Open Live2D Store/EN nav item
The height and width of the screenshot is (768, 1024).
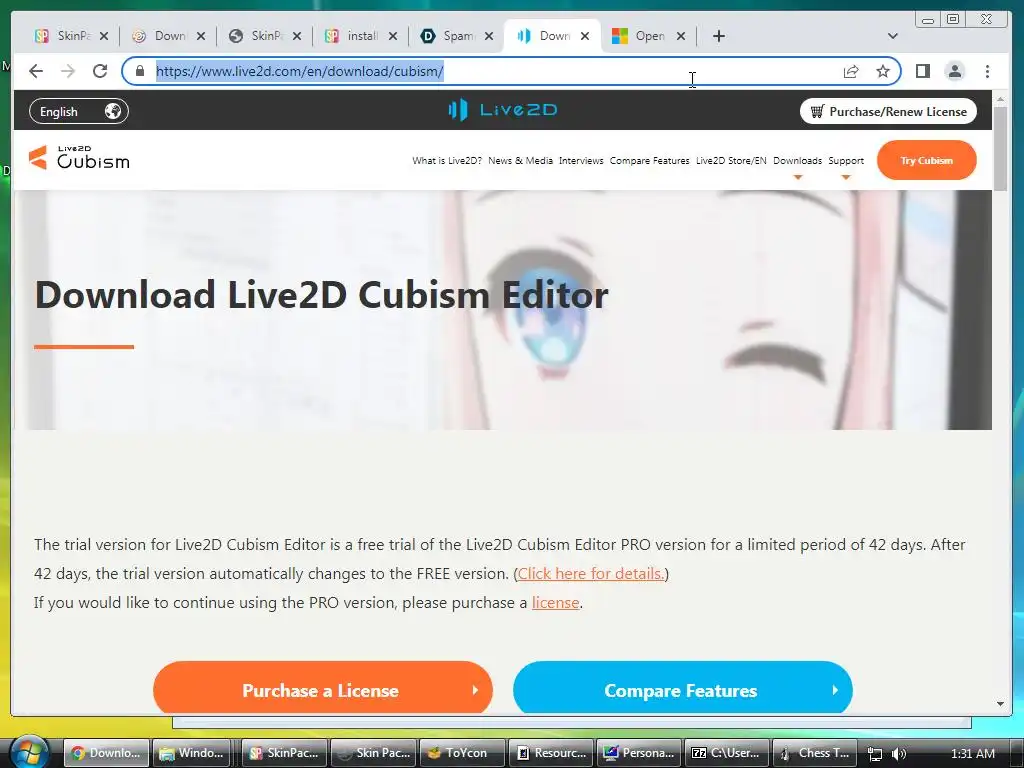coord(731,161)
